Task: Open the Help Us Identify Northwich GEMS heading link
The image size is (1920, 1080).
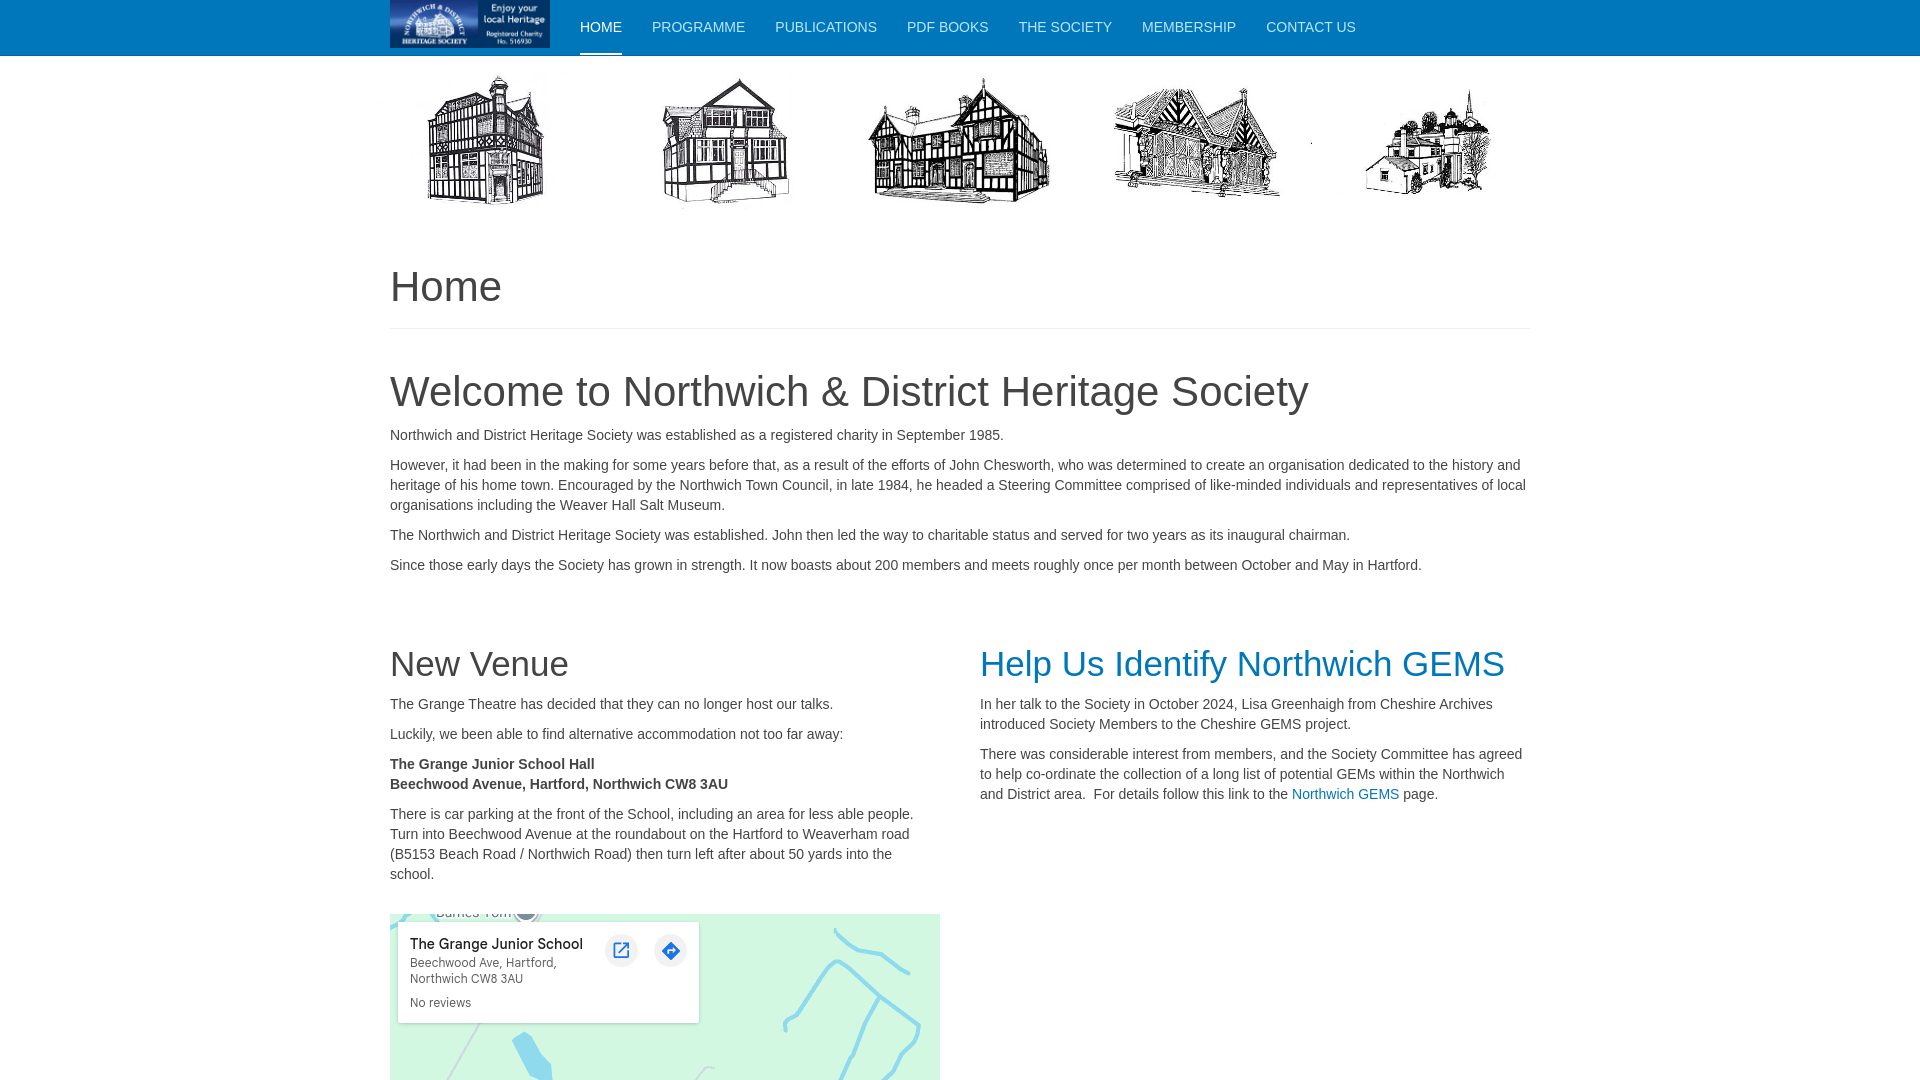Action: [x=1242, y=664]
